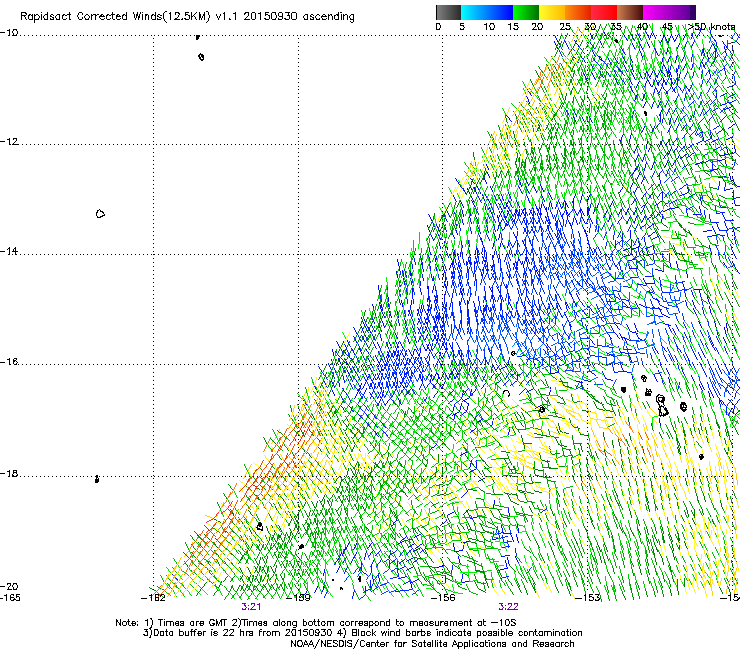This screenshot has height=650, width=740.
Task: Click the longitude label '-162'
Action: [x=153, y=598]
